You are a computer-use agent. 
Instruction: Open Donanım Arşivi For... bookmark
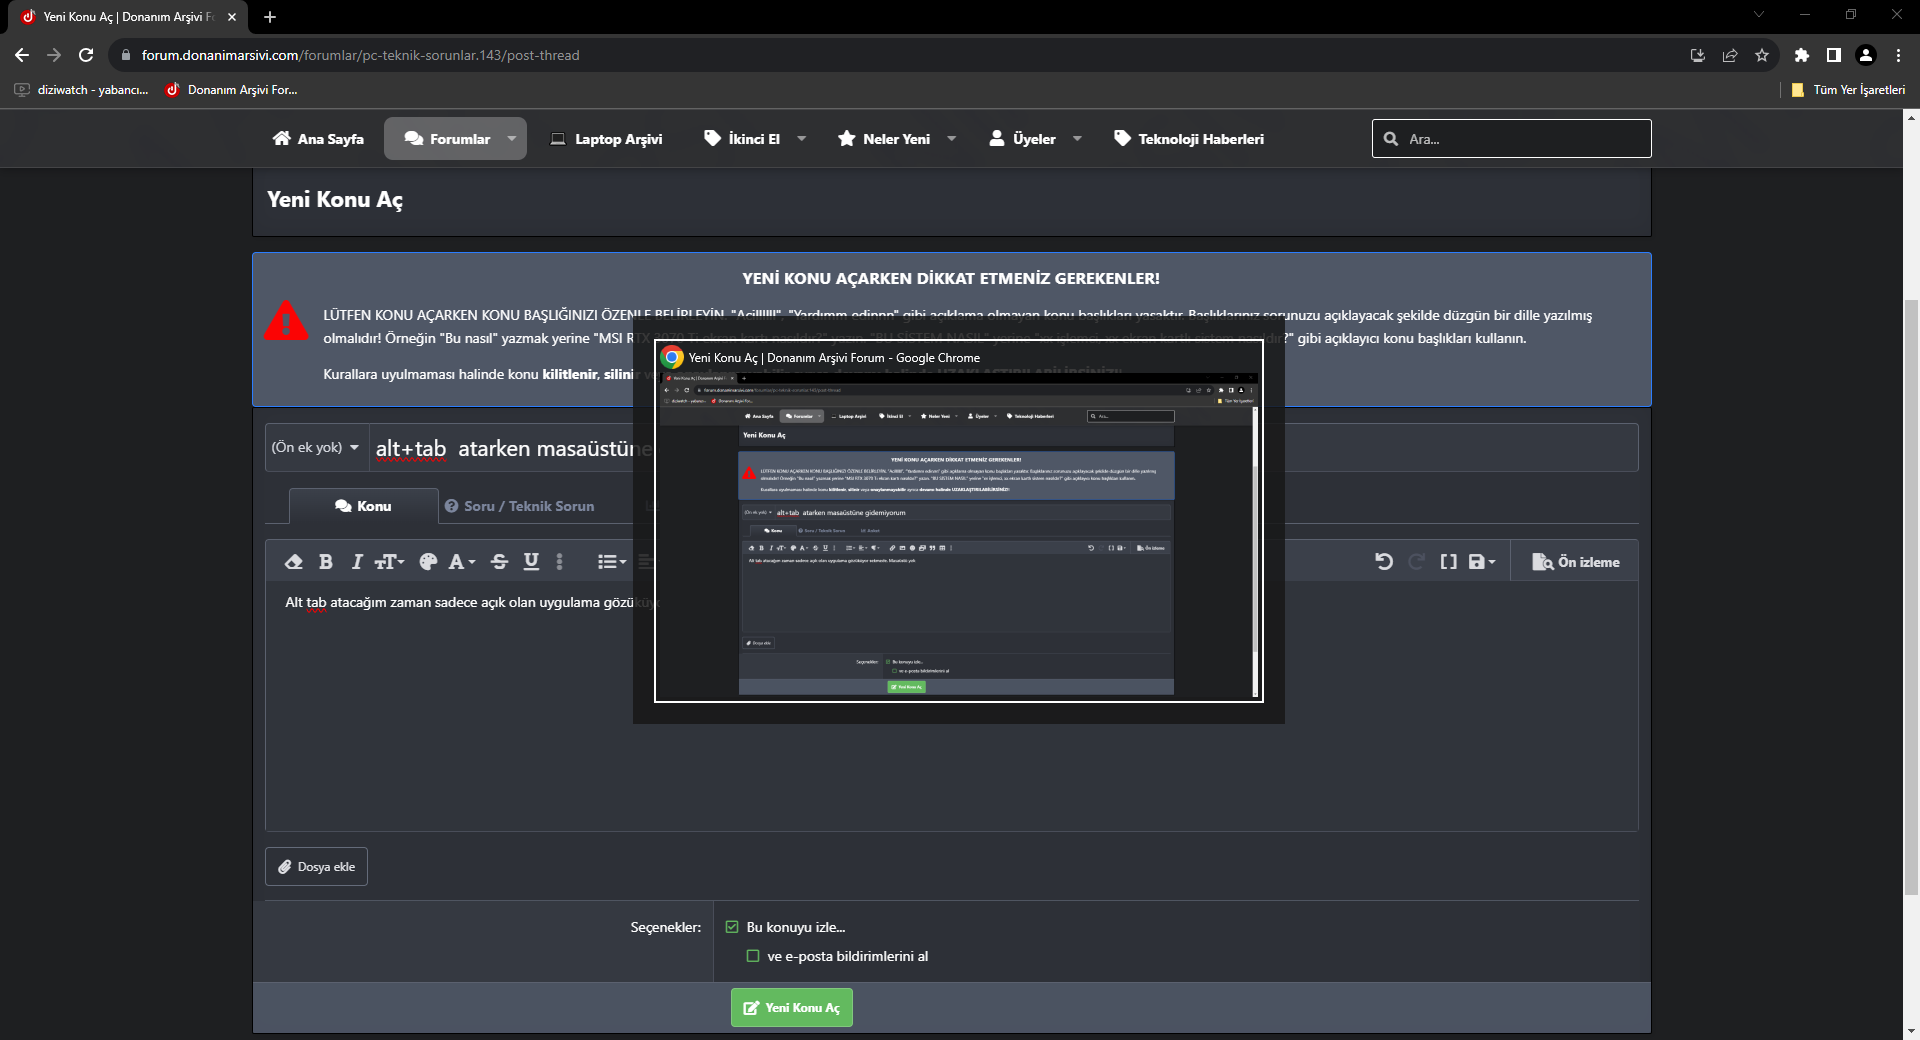point(231,90)
